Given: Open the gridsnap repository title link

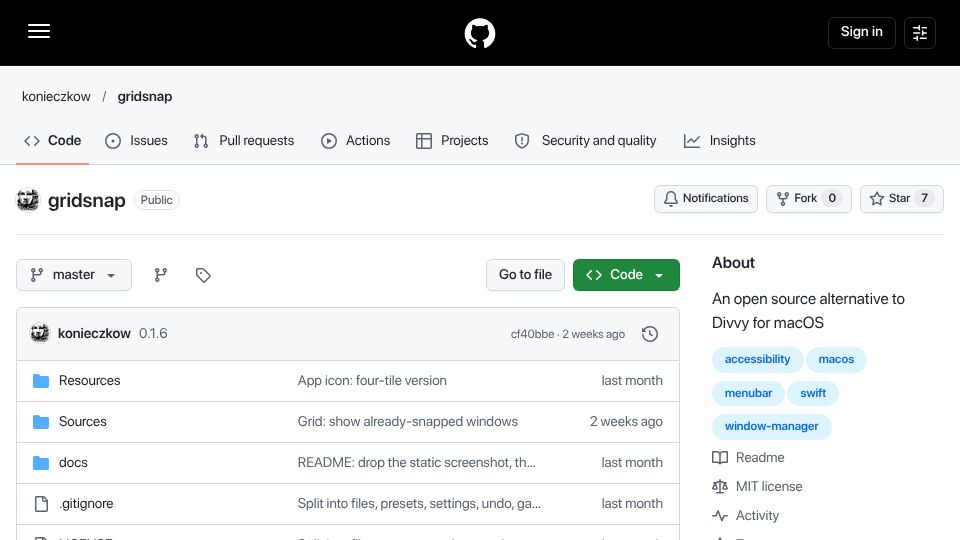Looking at the screenshot, I should [86, 200].
